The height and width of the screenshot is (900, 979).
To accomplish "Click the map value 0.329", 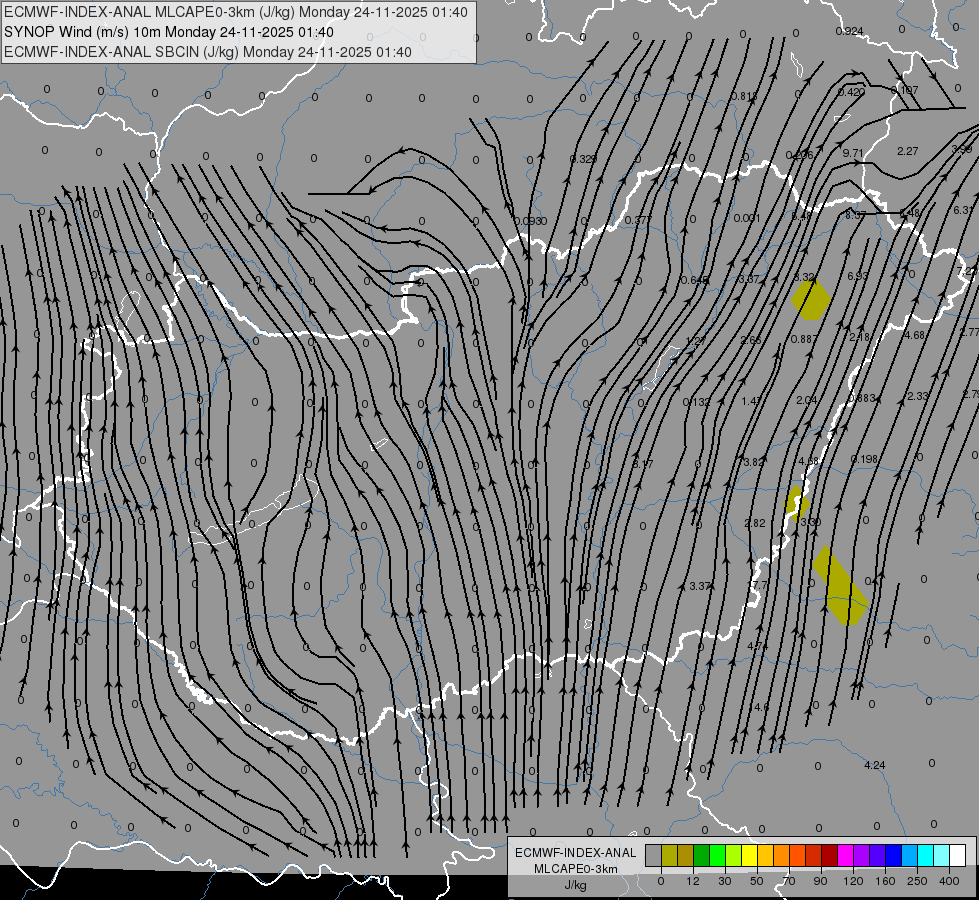I will tap(583, 159).
